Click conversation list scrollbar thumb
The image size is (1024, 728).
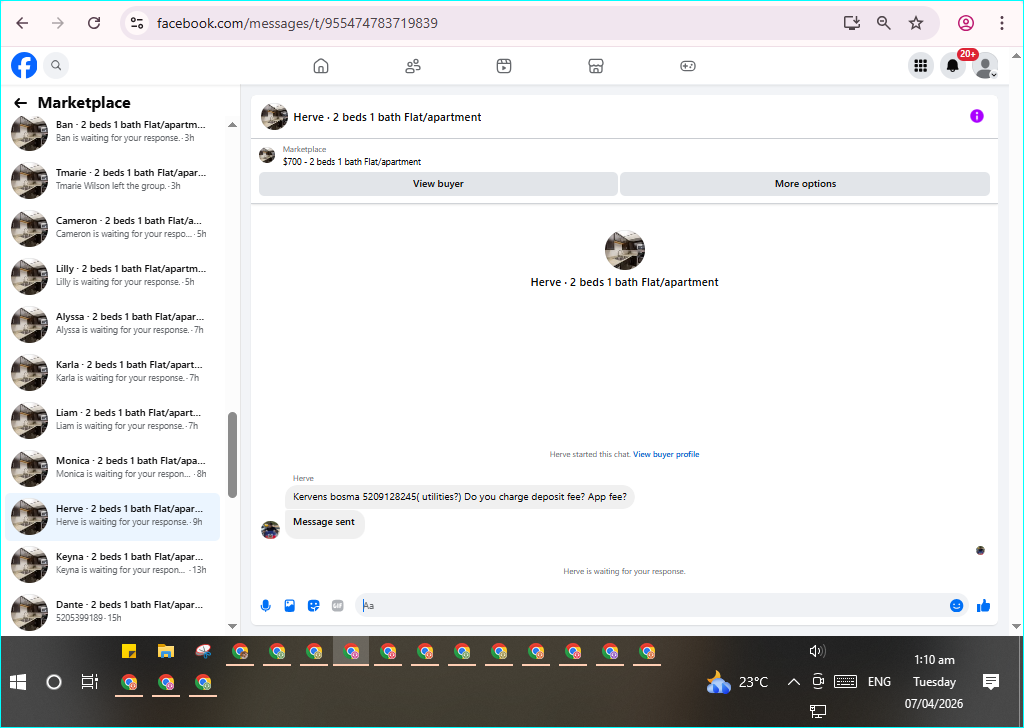[x=232, y=455]
